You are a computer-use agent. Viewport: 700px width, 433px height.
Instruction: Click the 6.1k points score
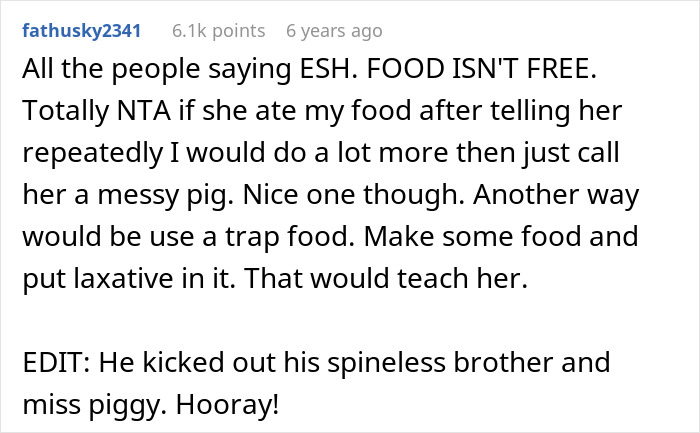[216, 30]
